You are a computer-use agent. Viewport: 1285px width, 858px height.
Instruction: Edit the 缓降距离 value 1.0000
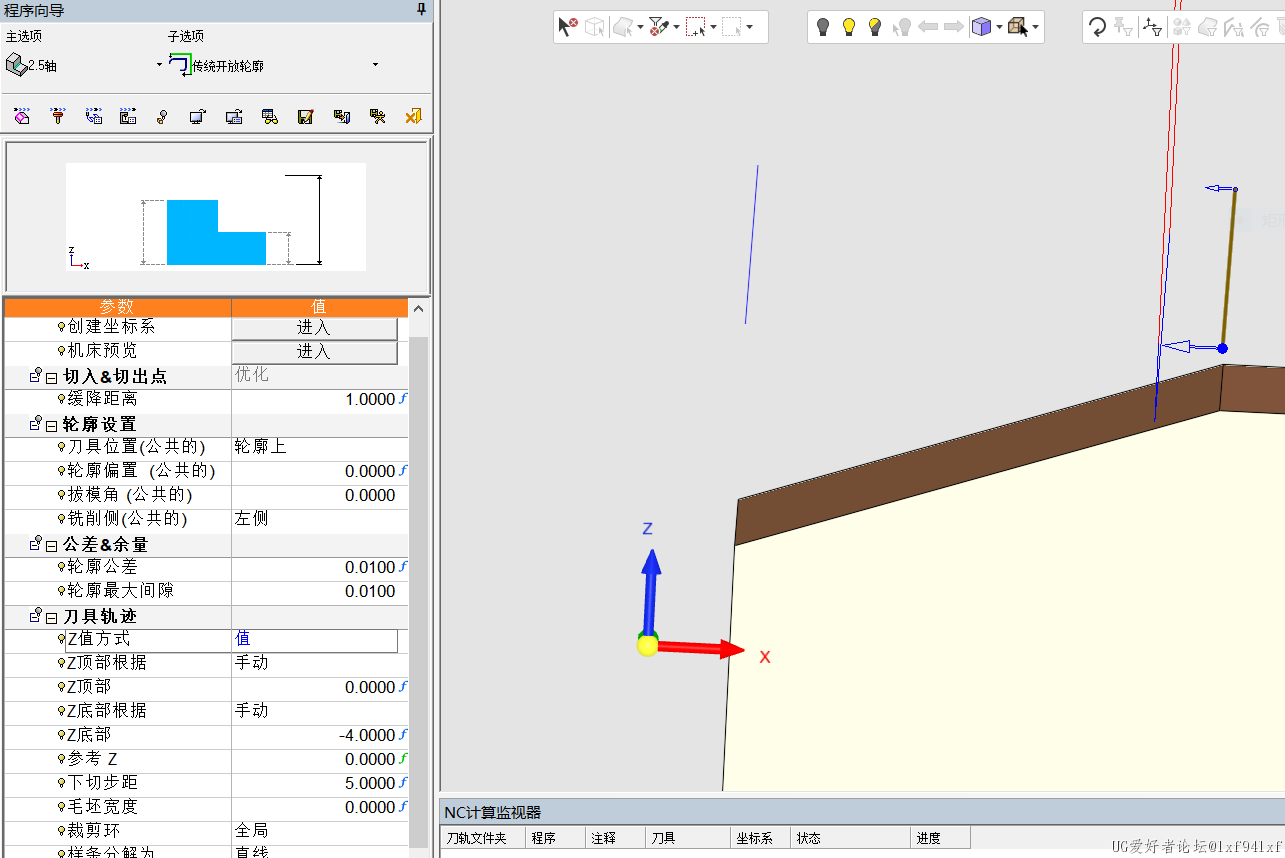(370, 399)
